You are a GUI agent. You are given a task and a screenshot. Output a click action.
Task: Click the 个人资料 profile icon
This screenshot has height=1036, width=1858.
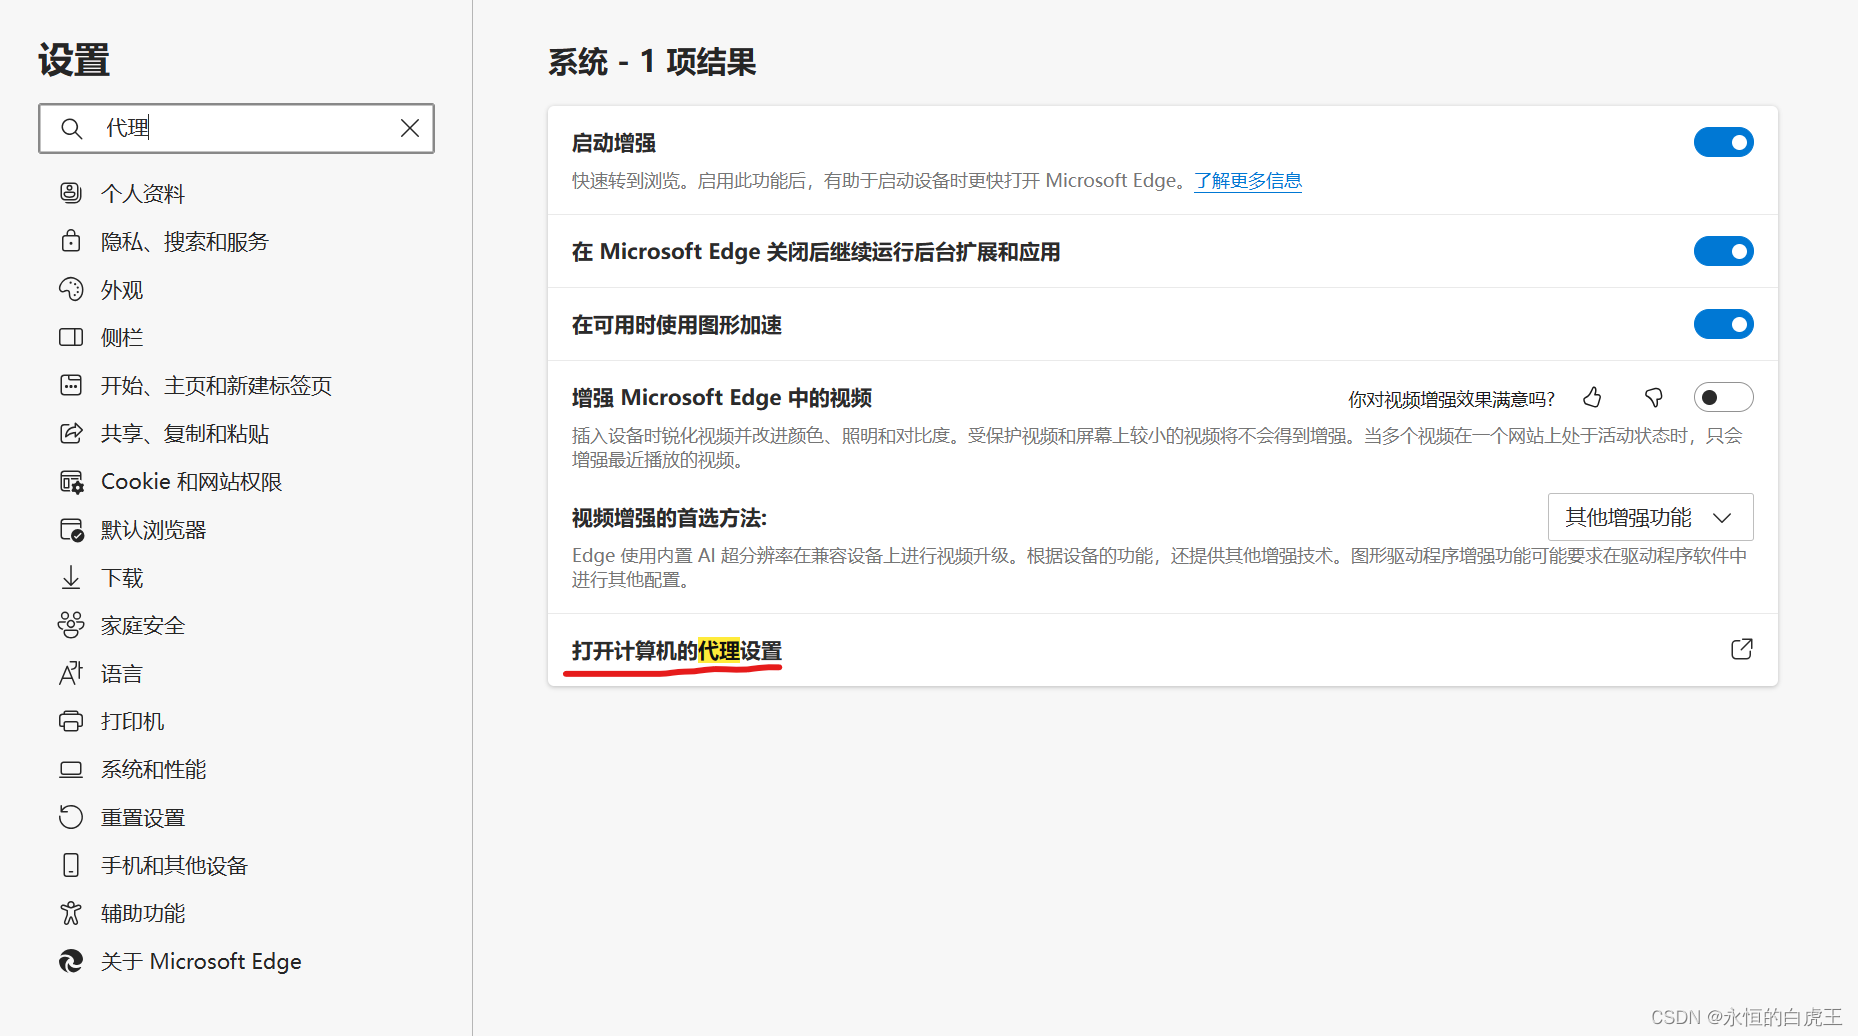coord(71,193)
